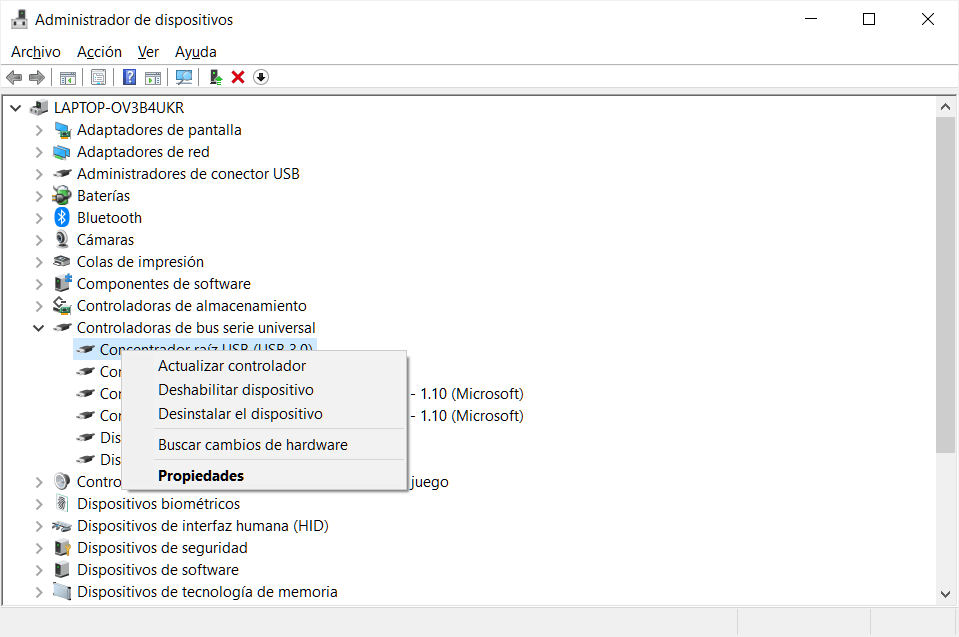Minimize the Administrador de dispositivos window

[x=811, y=20]
